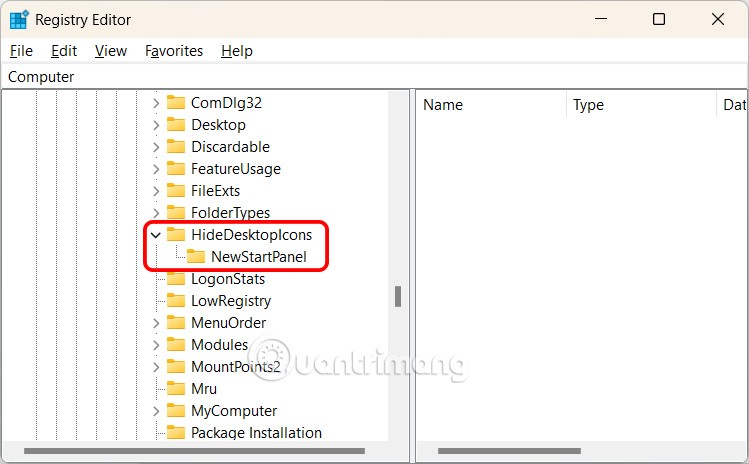Minimize the Registry Editor window
This screenshot has height=464, width=749.
click(601, 19)
